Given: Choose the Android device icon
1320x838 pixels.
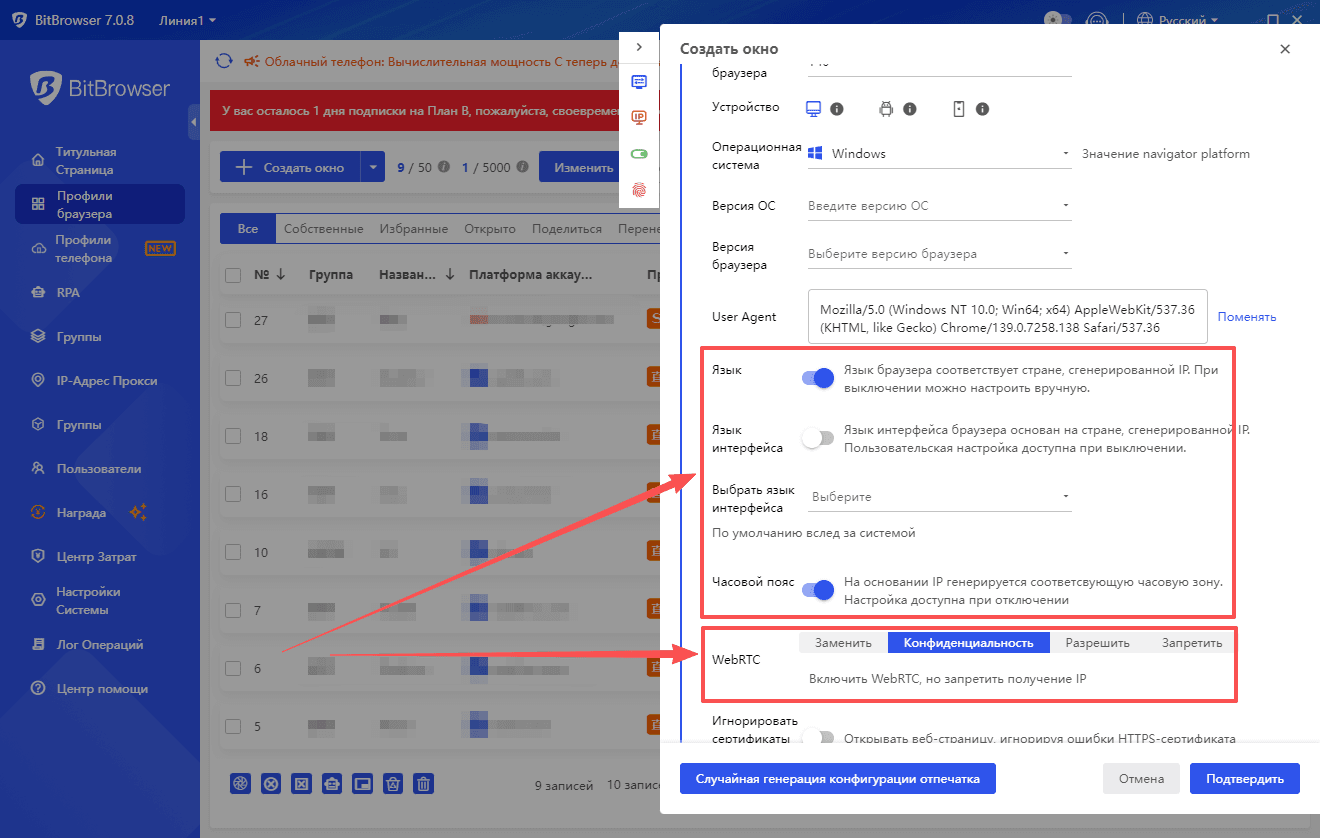Looking at the screenshot, I should [x=885, y=109].
